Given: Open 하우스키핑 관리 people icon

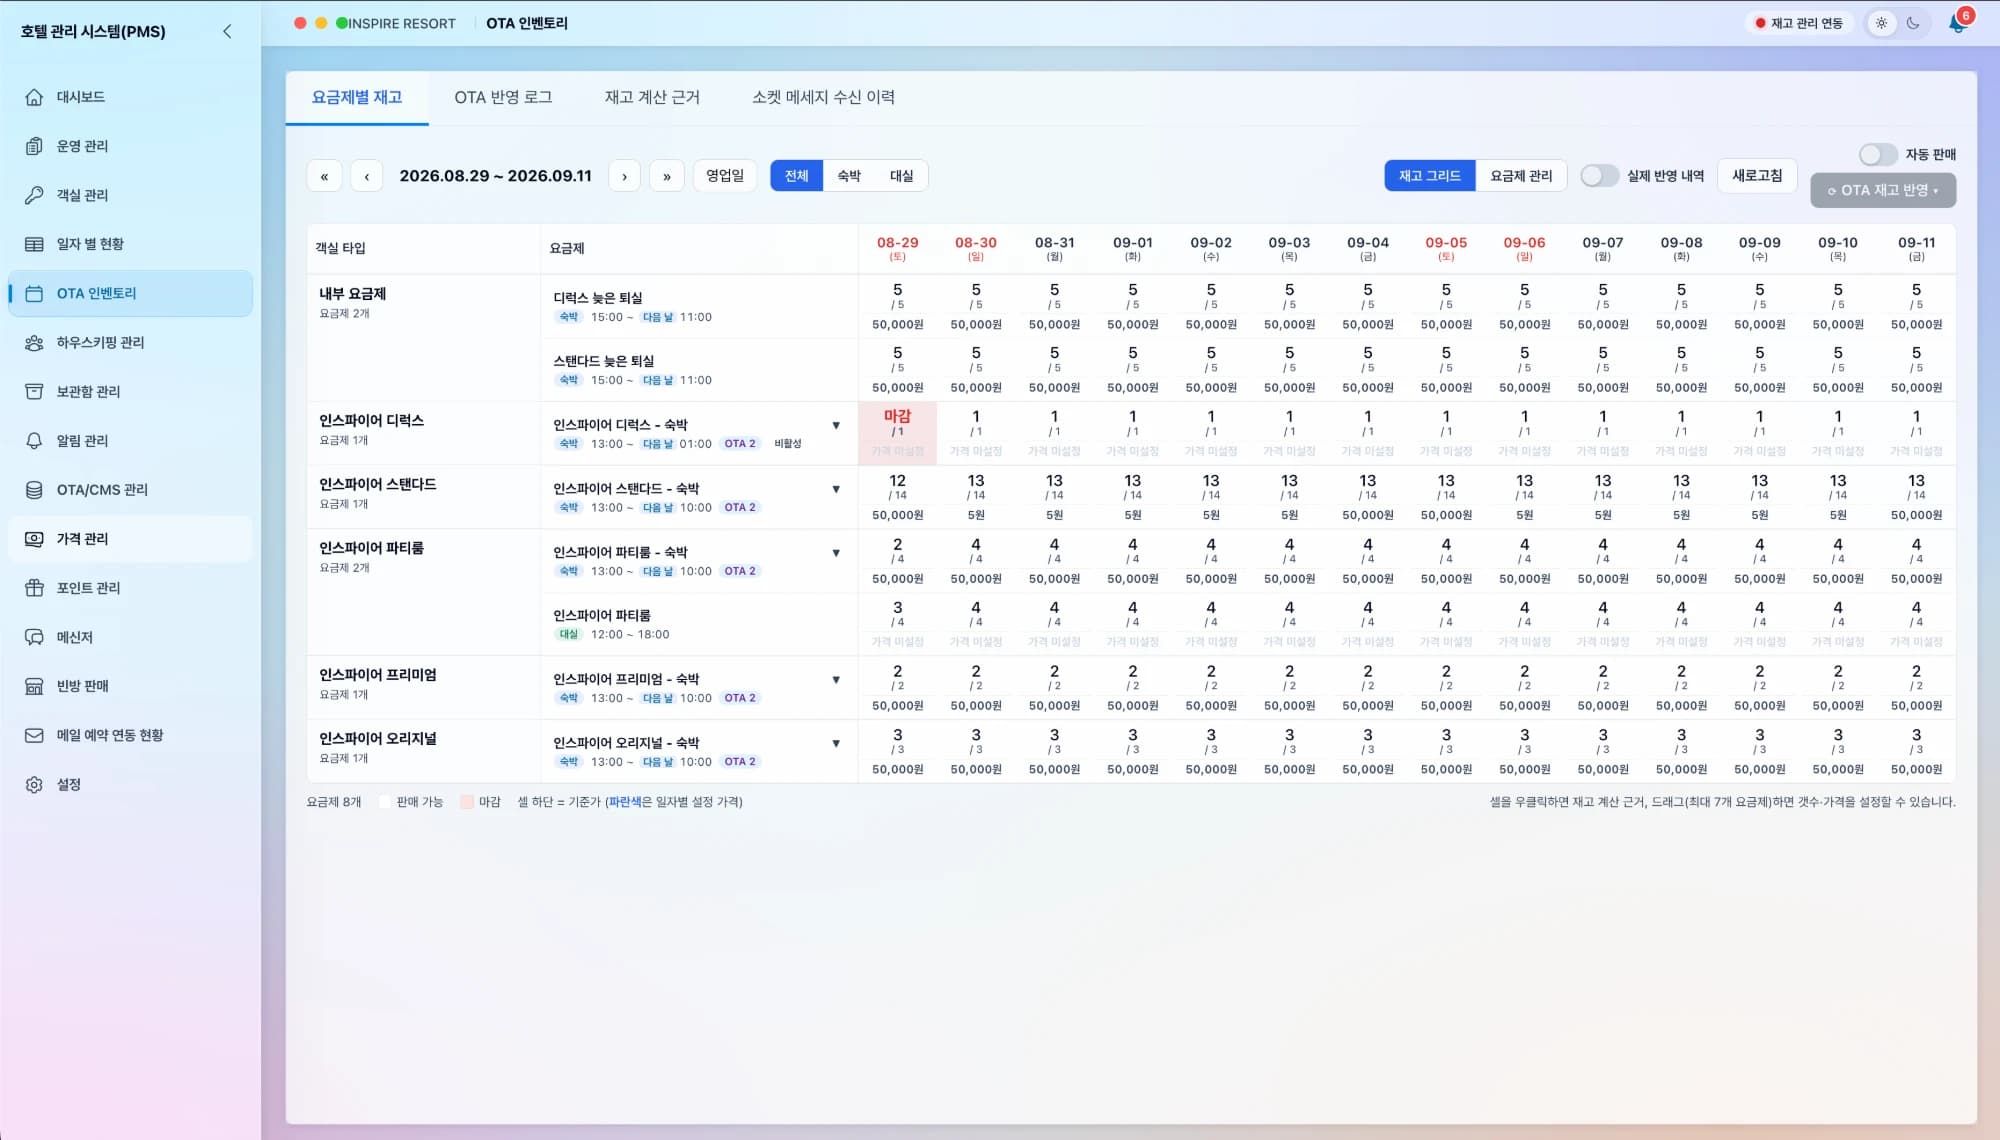Looking at the screenshot, I should pos(34,342).
